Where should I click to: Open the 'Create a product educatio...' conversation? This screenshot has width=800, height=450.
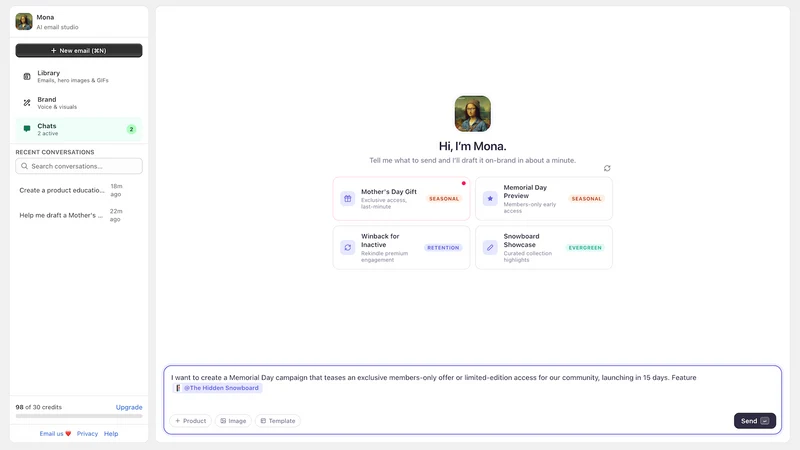79,190
